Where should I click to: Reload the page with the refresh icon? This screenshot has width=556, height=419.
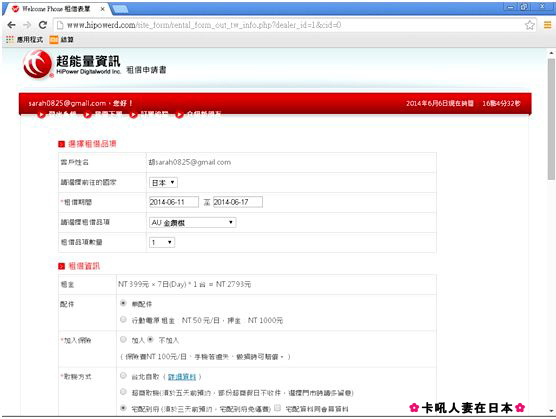click(43, 25)
